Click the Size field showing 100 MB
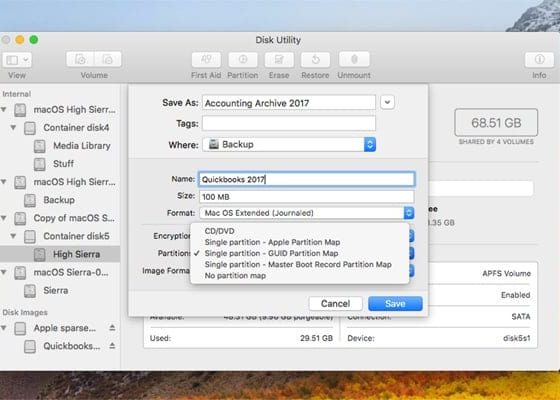This screenshot has width=560, height=400. 307,197
